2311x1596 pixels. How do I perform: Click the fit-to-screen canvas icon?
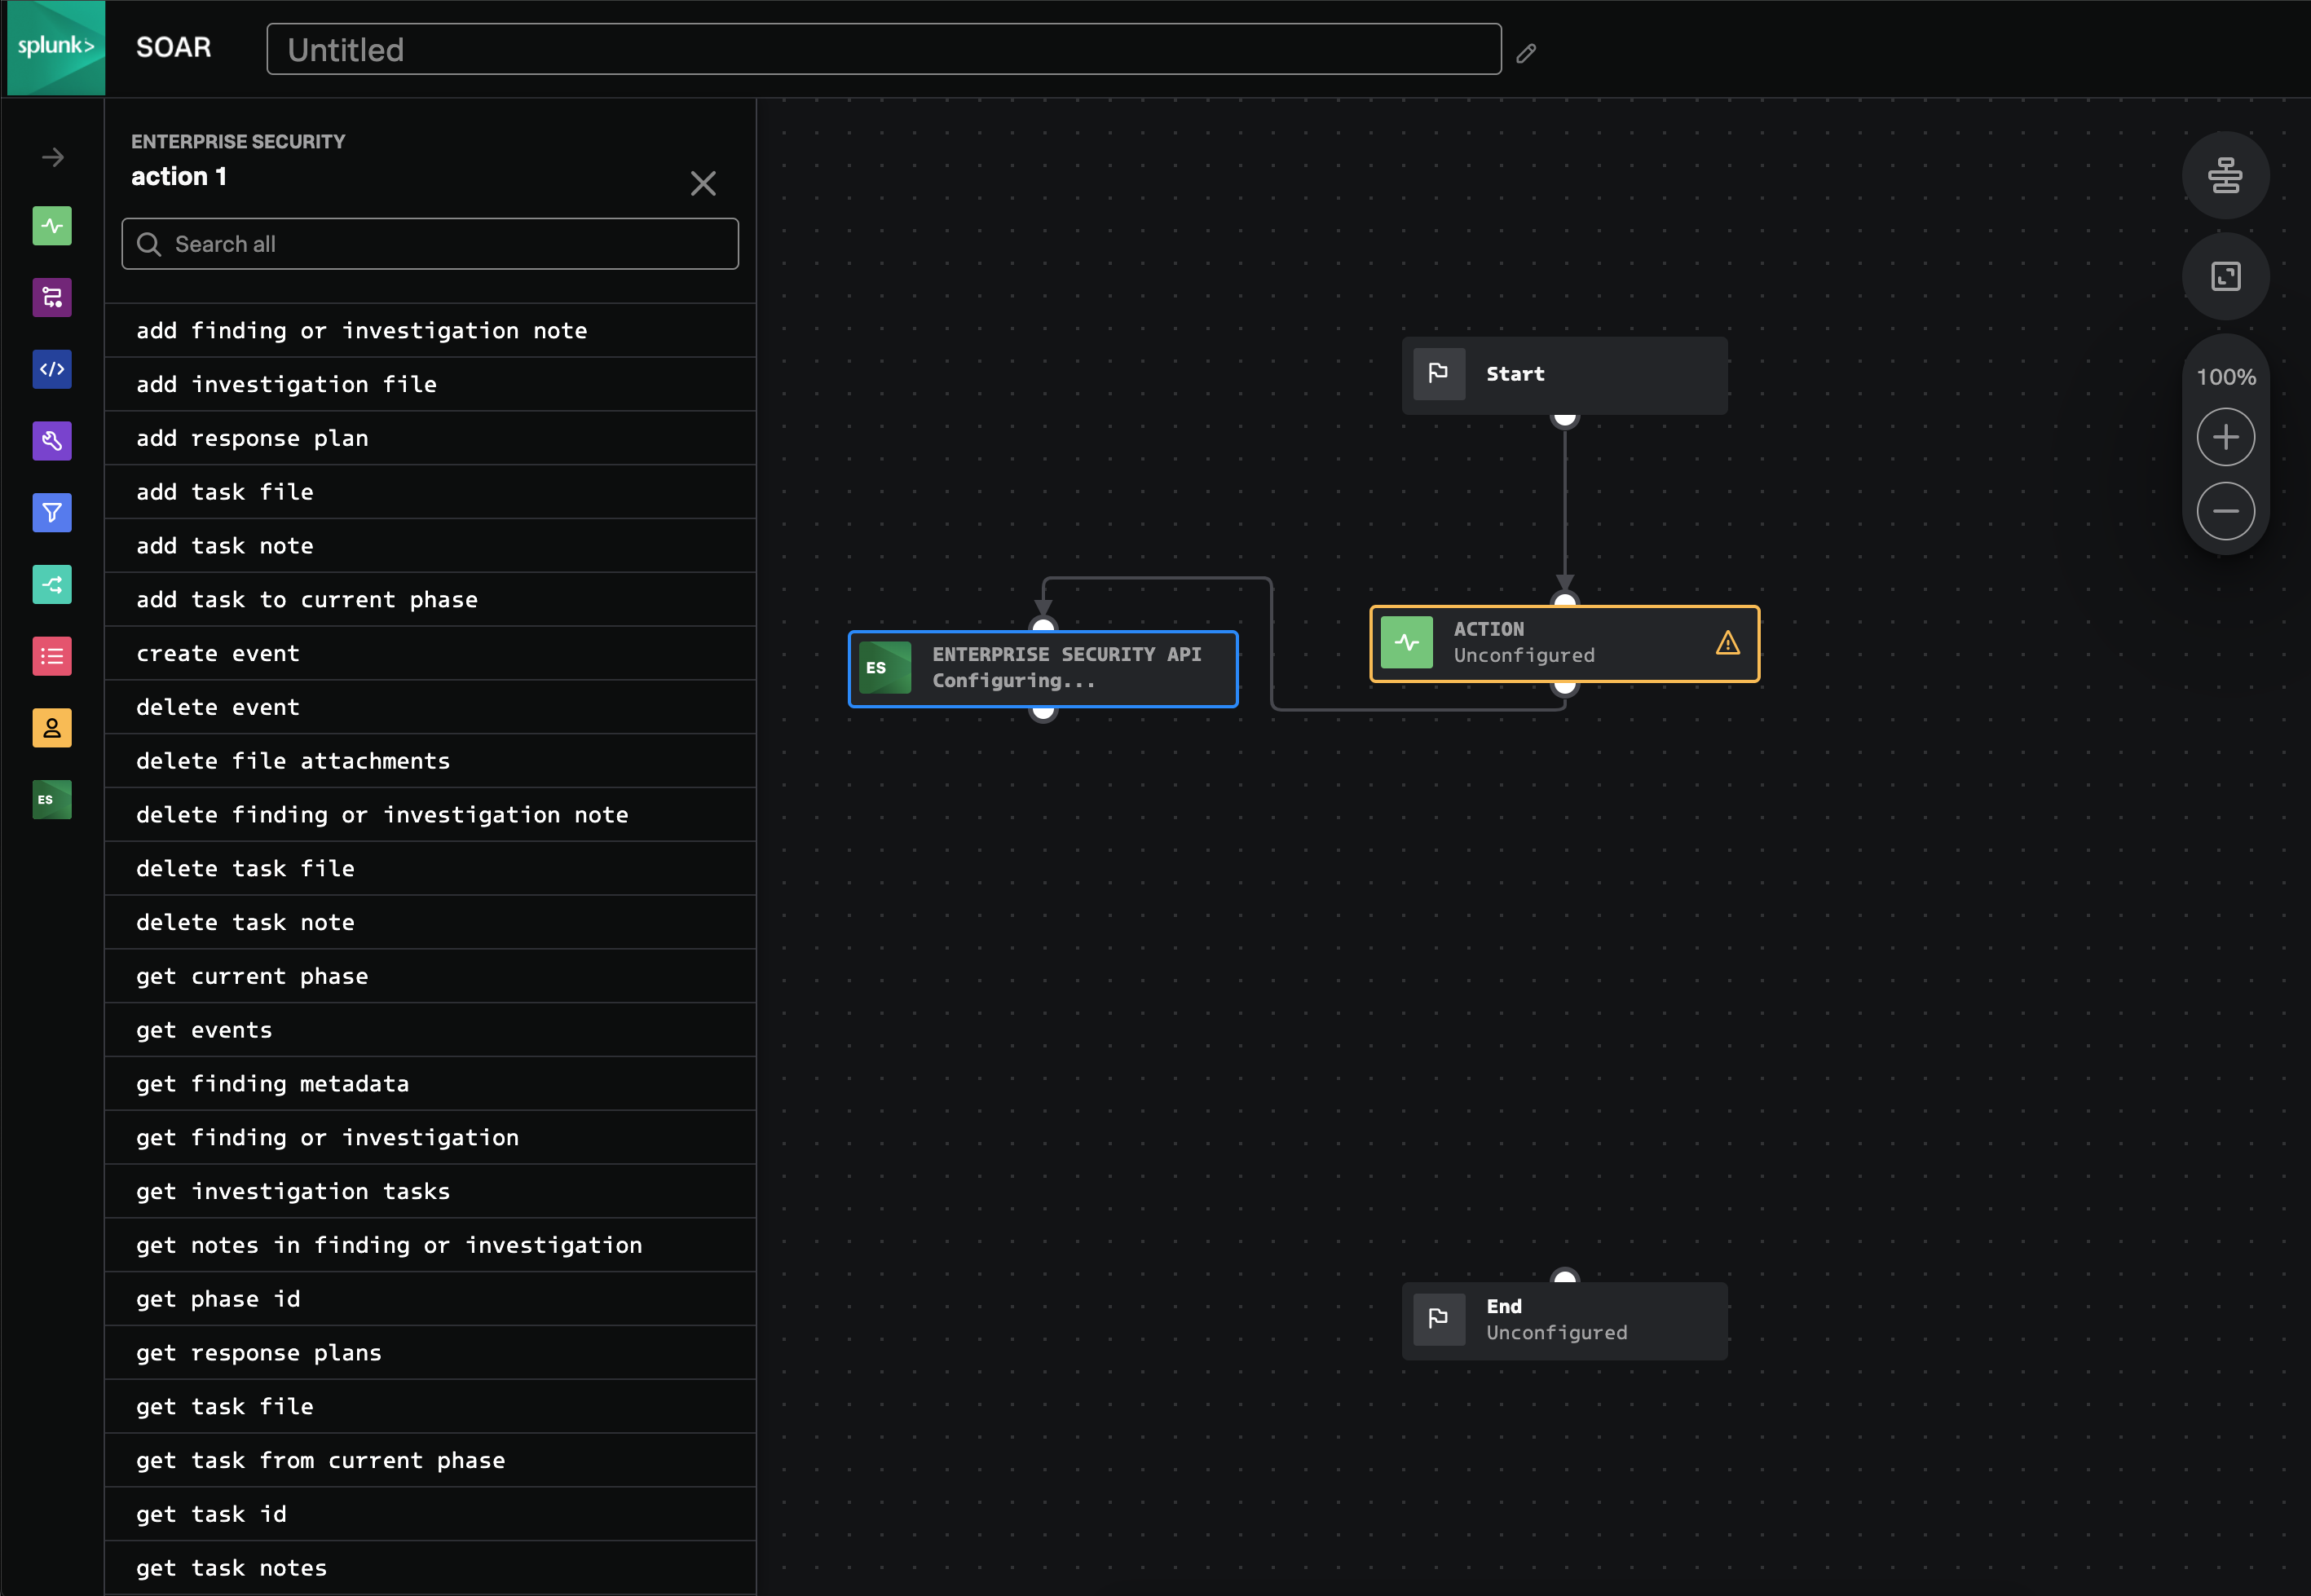click(x=2225, y=276)
